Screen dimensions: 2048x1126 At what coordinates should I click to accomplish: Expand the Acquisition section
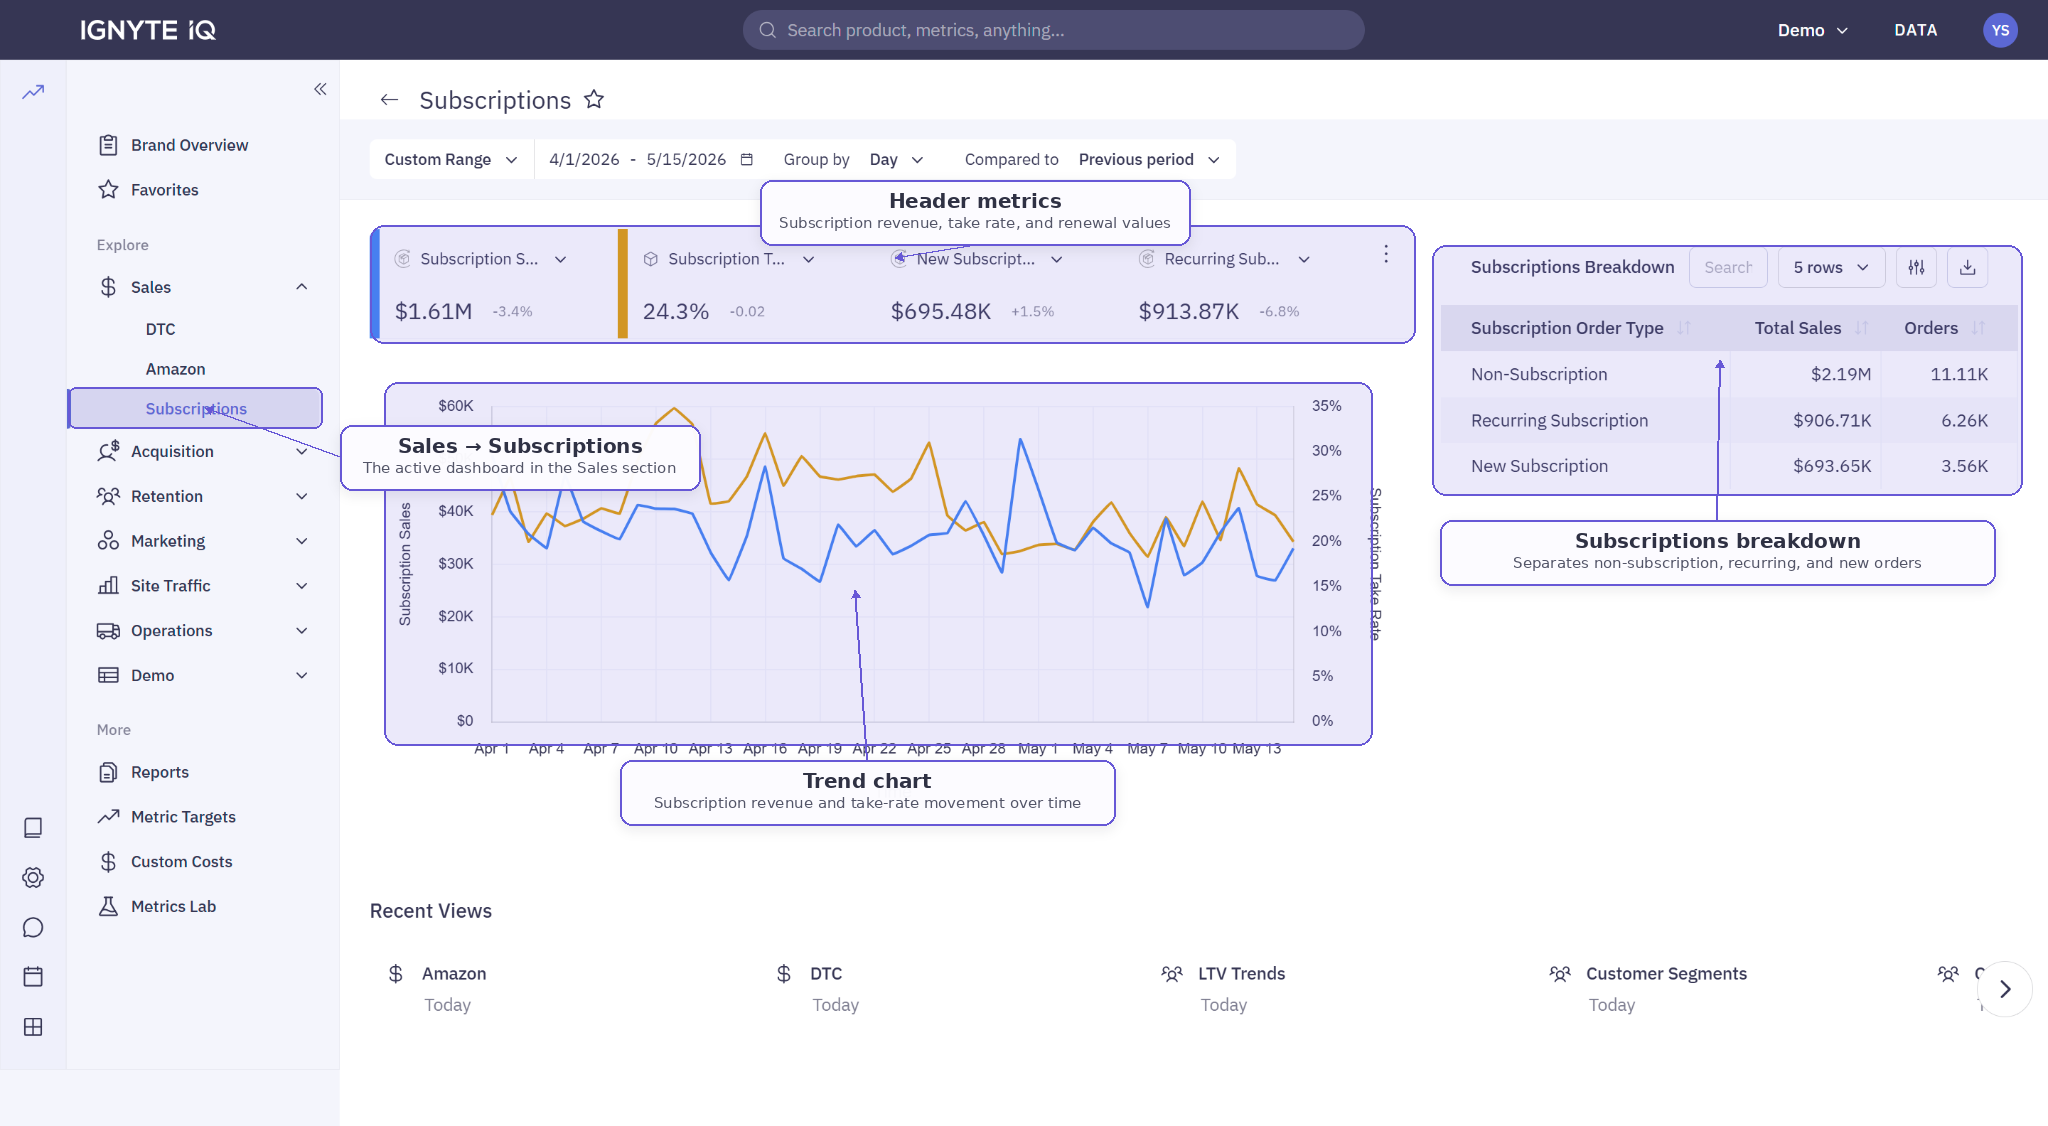click(x=302, y=452)
